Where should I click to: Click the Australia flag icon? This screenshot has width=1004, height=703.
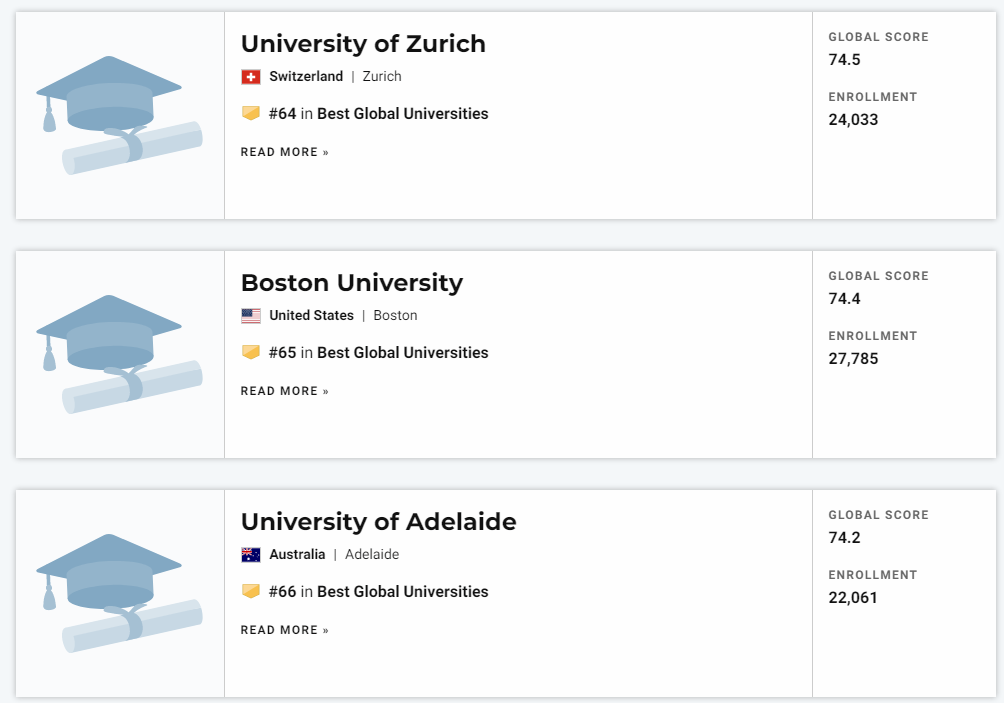click(x=251, y=554)
